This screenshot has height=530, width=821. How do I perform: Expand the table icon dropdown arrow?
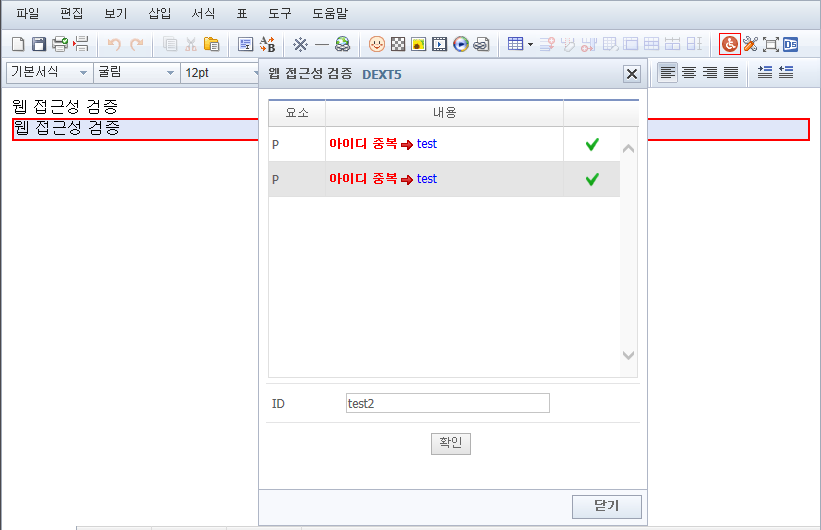(x=530, y=45)
